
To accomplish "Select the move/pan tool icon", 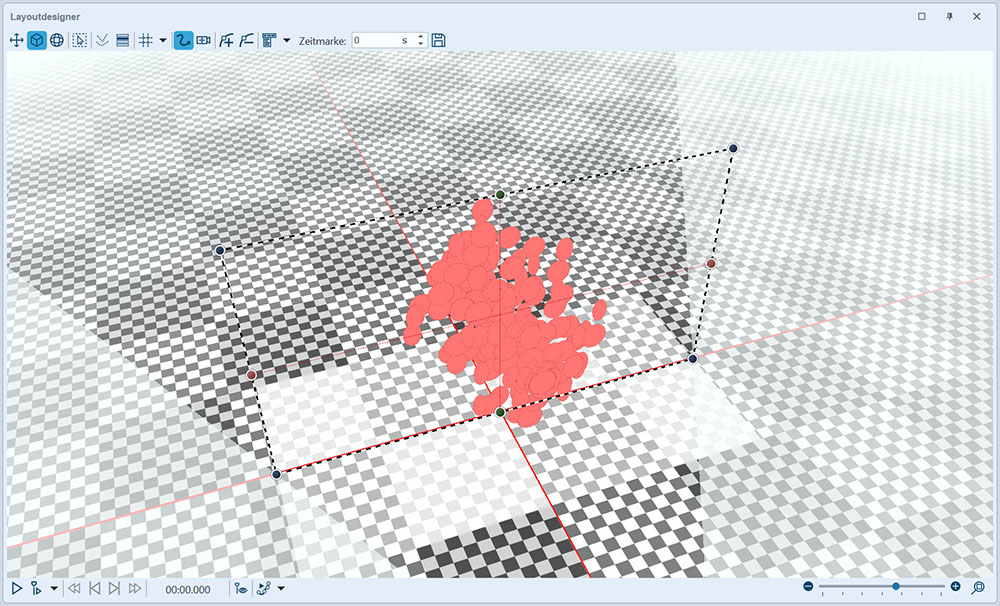I will pyautogui.click(x=16, y=41).
